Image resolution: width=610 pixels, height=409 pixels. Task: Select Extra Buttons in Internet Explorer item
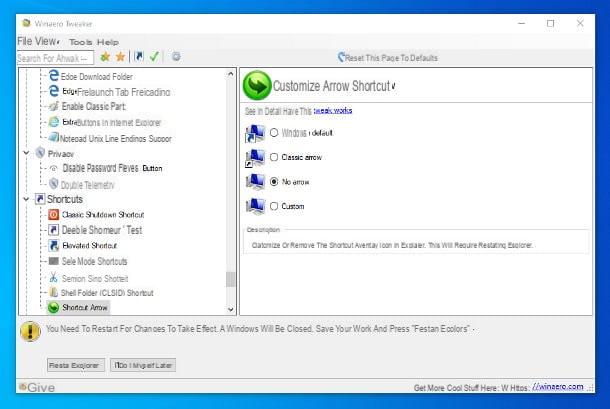pyautogui.click(x=112, y=123)
